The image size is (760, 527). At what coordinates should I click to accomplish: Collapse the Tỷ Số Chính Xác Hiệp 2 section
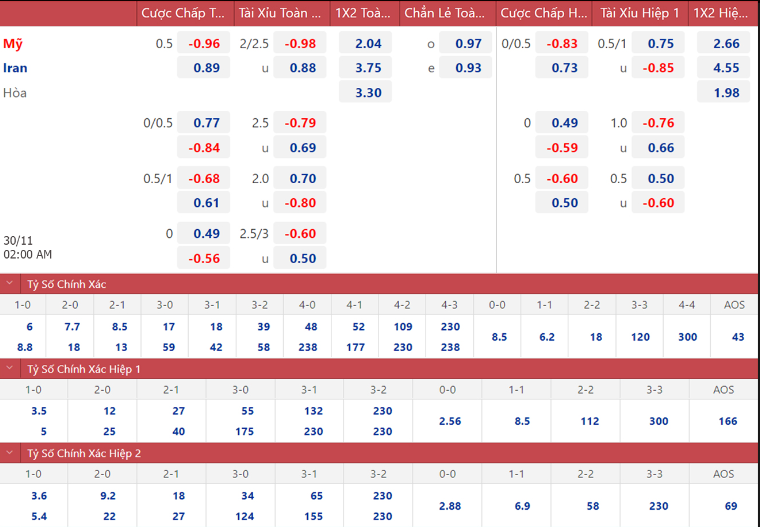coord(10,453)
